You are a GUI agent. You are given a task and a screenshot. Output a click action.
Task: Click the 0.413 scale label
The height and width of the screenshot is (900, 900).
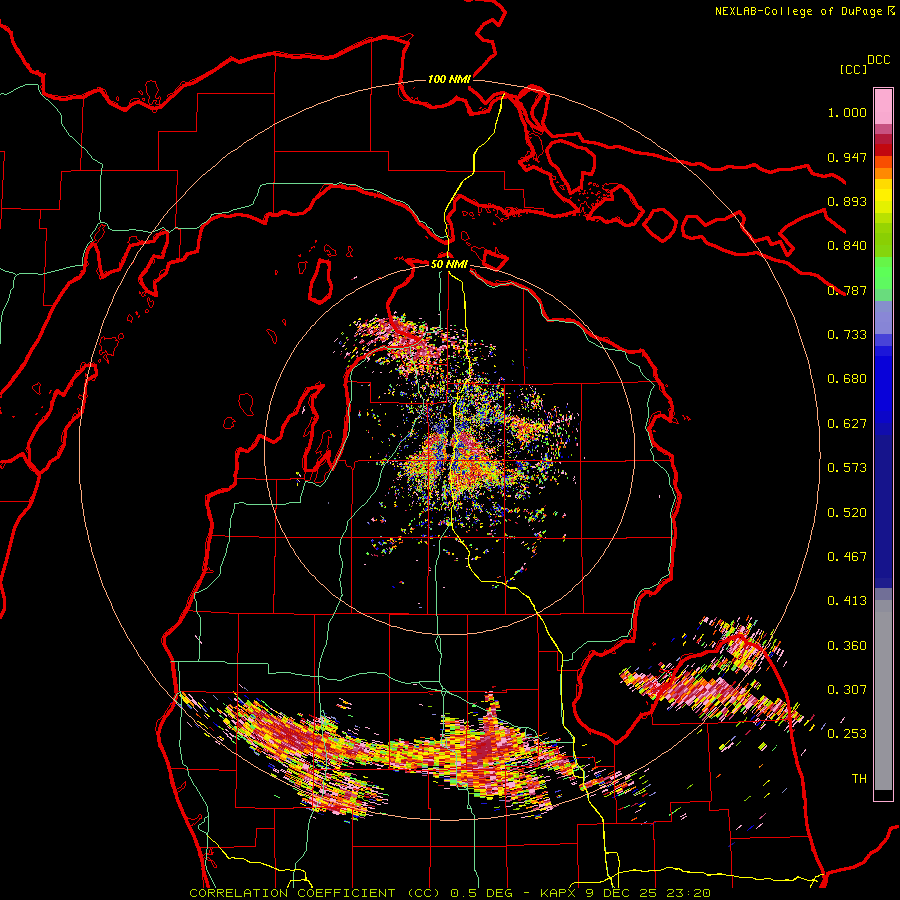click(x=847, y=601)
